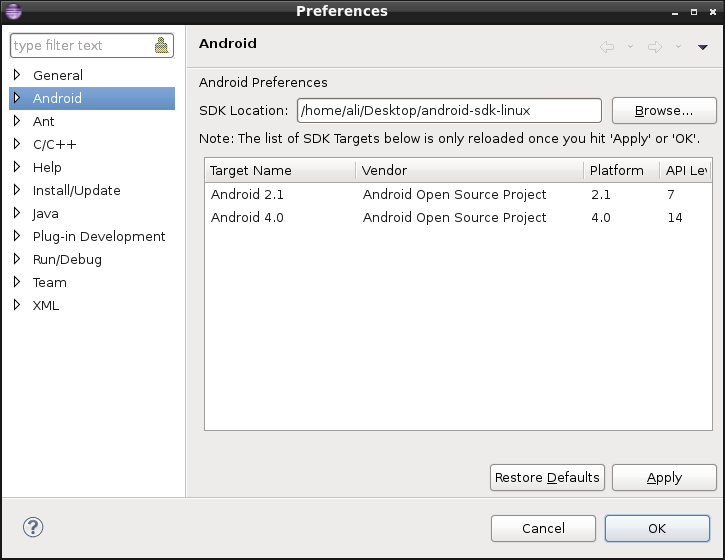This screenshot has width=725, height=560.
Task: Sort by the Vendor column header
Action: tap(470, 170)
